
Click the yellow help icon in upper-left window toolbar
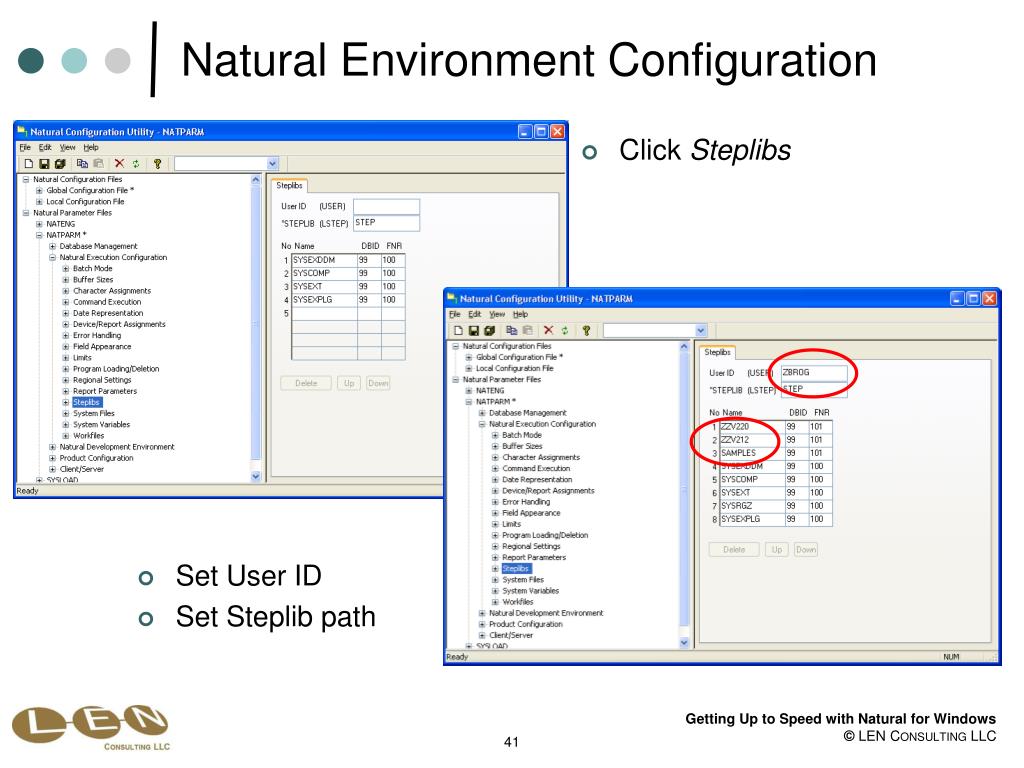point(157,164)
